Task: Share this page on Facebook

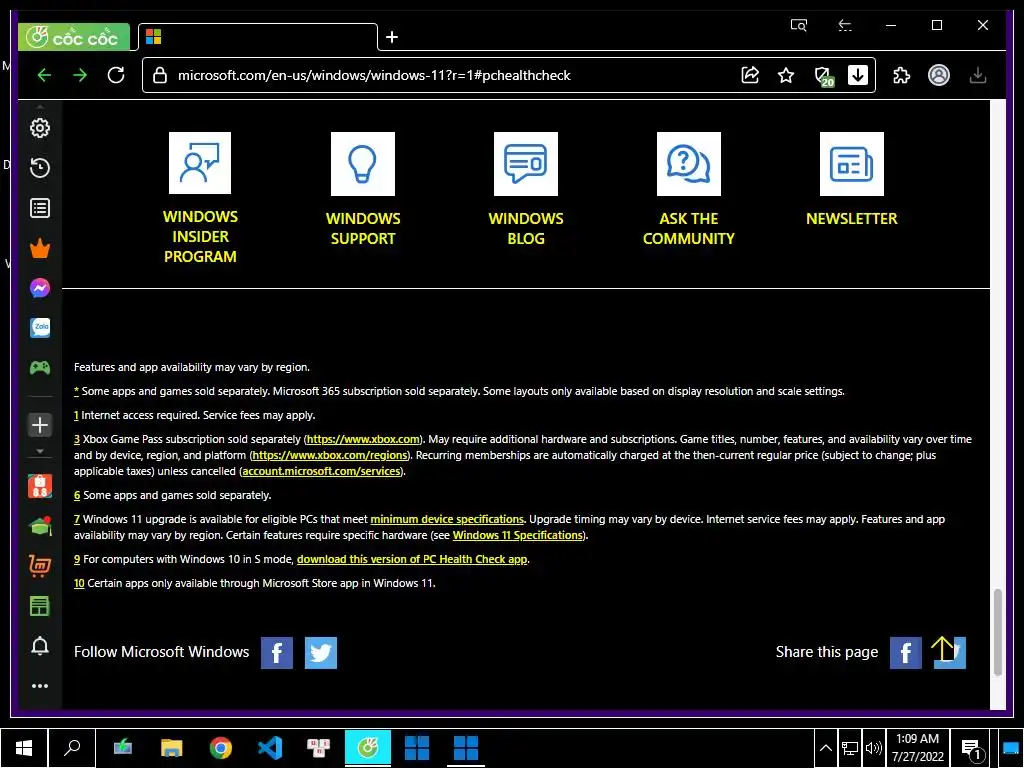Action: (906, 652)
